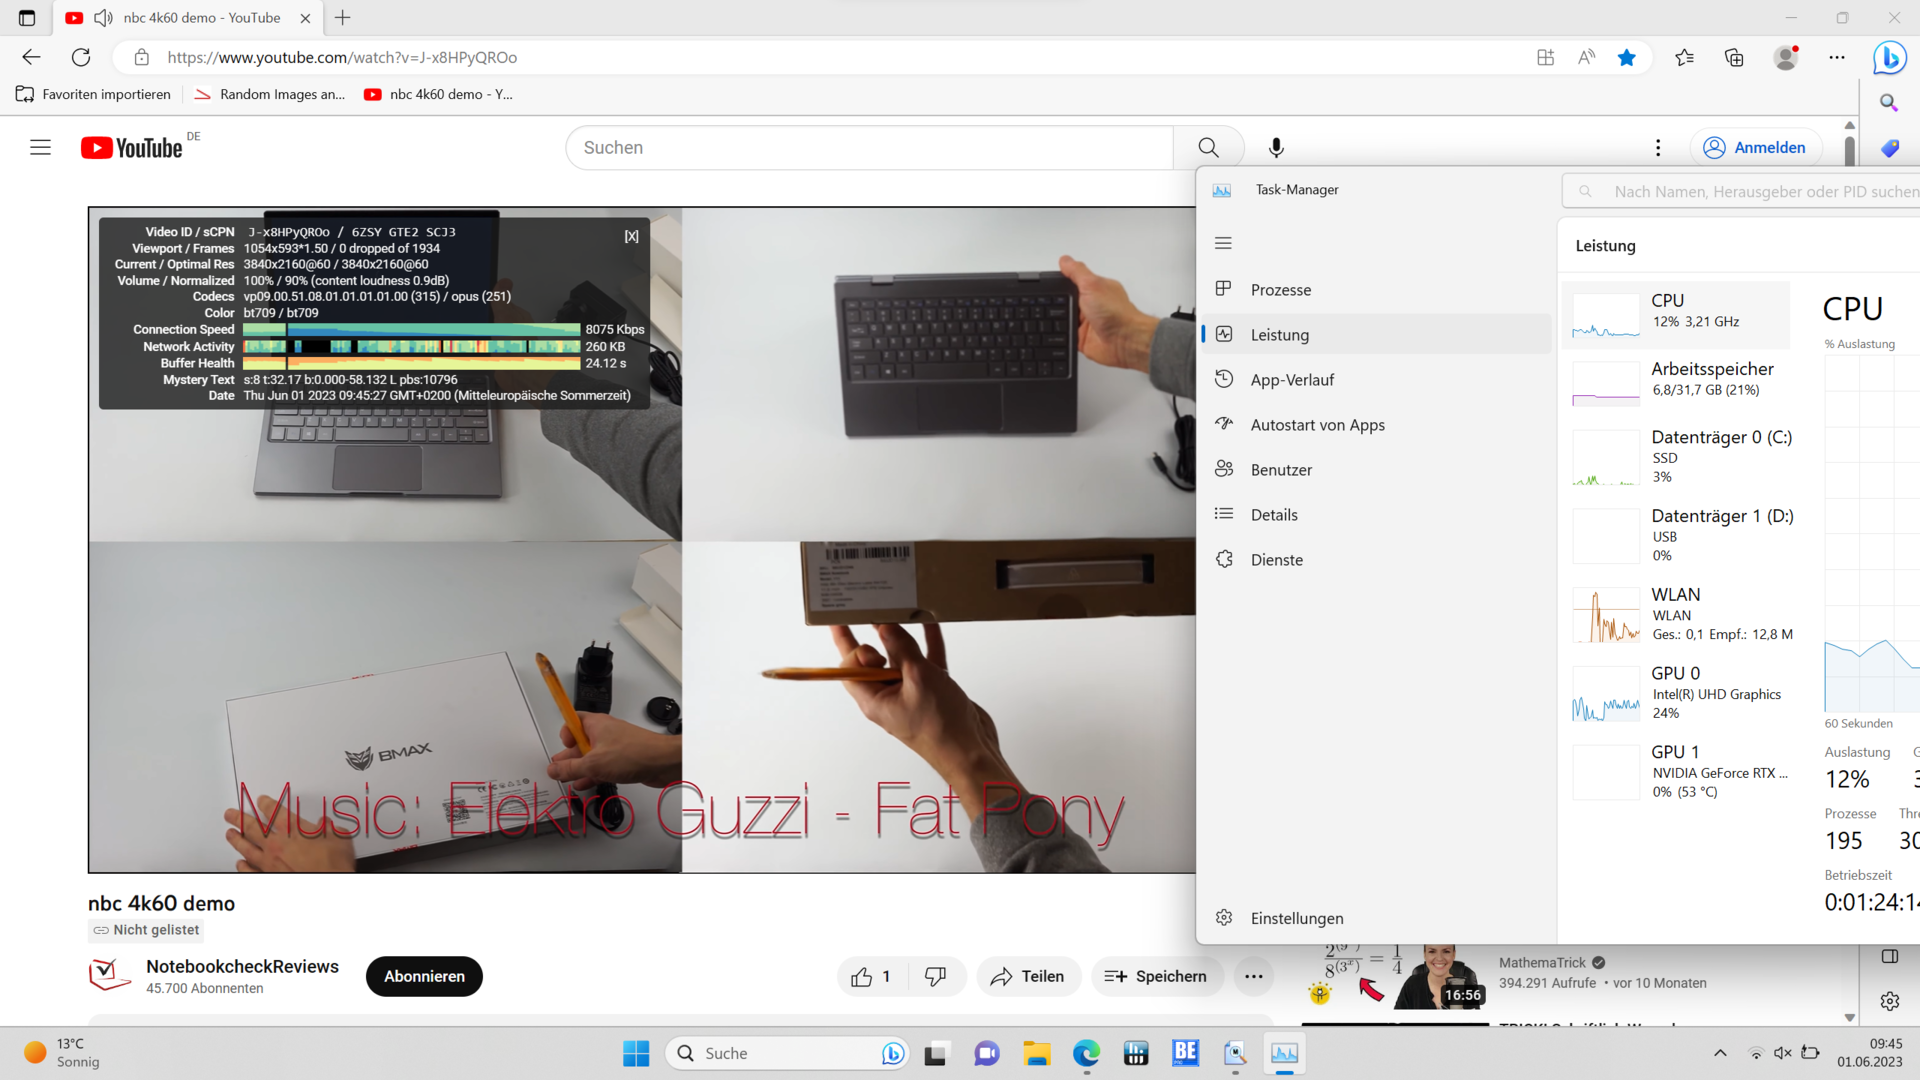Open the YouTube hamburger guide menu
The image size is (1920, 1080).
point(40,148)
